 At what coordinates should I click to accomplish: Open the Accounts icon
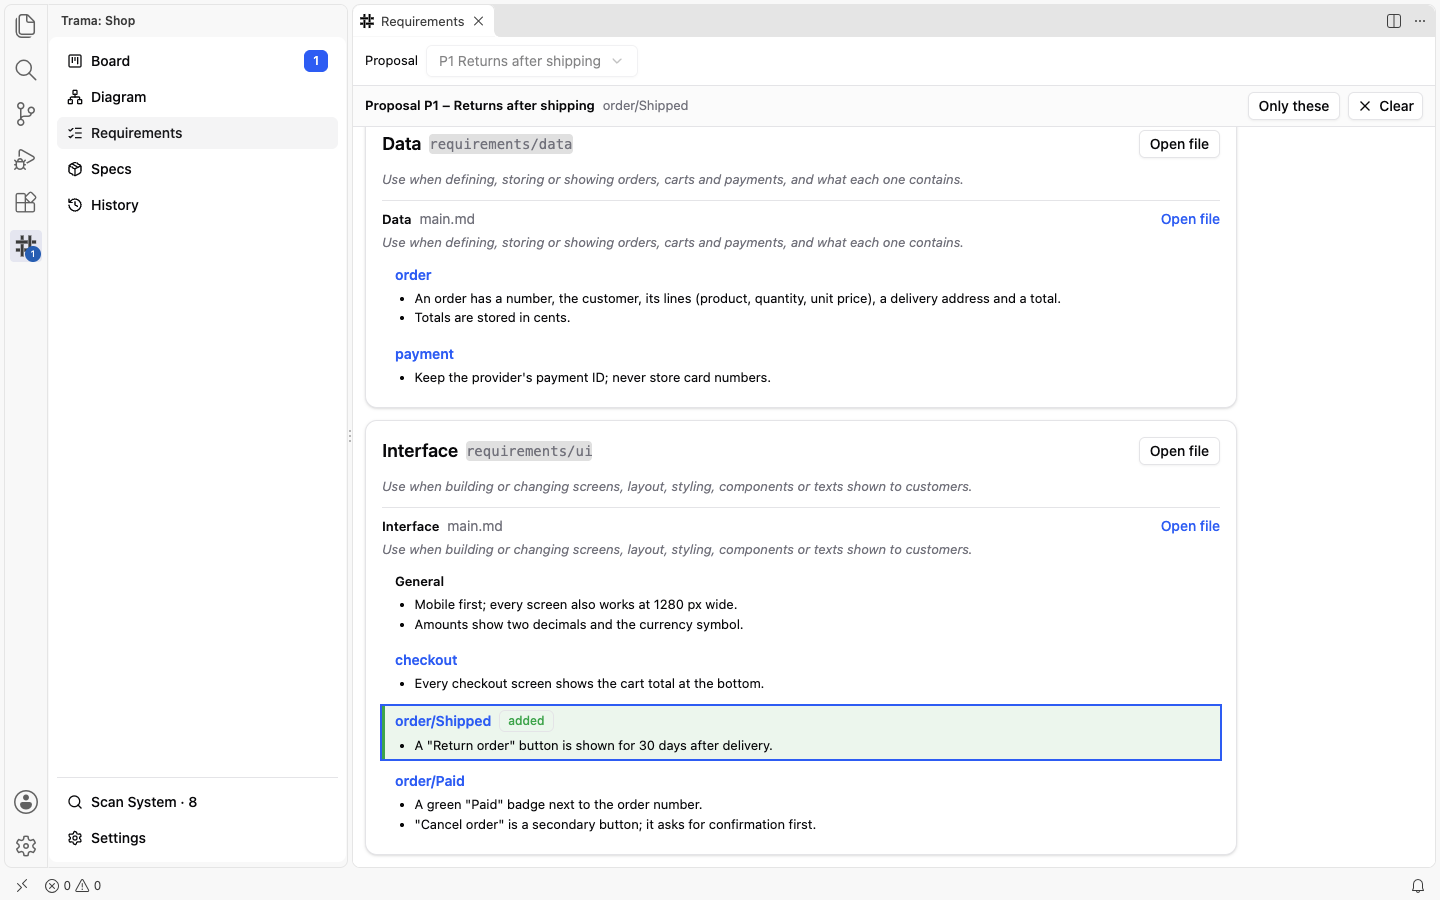[x=26, y=802]
